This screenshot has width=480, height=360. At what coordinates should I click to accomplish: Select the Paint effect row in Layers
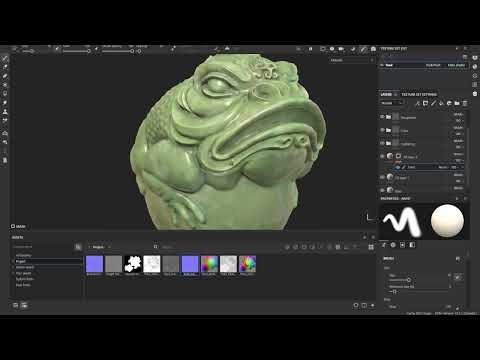[429, 167]
